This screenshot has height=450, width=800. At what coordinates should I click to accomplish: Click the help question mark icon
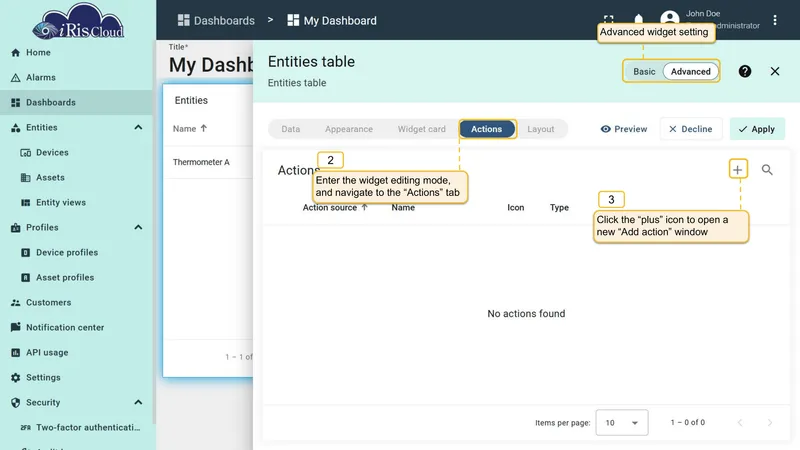(x=744, y=71)
